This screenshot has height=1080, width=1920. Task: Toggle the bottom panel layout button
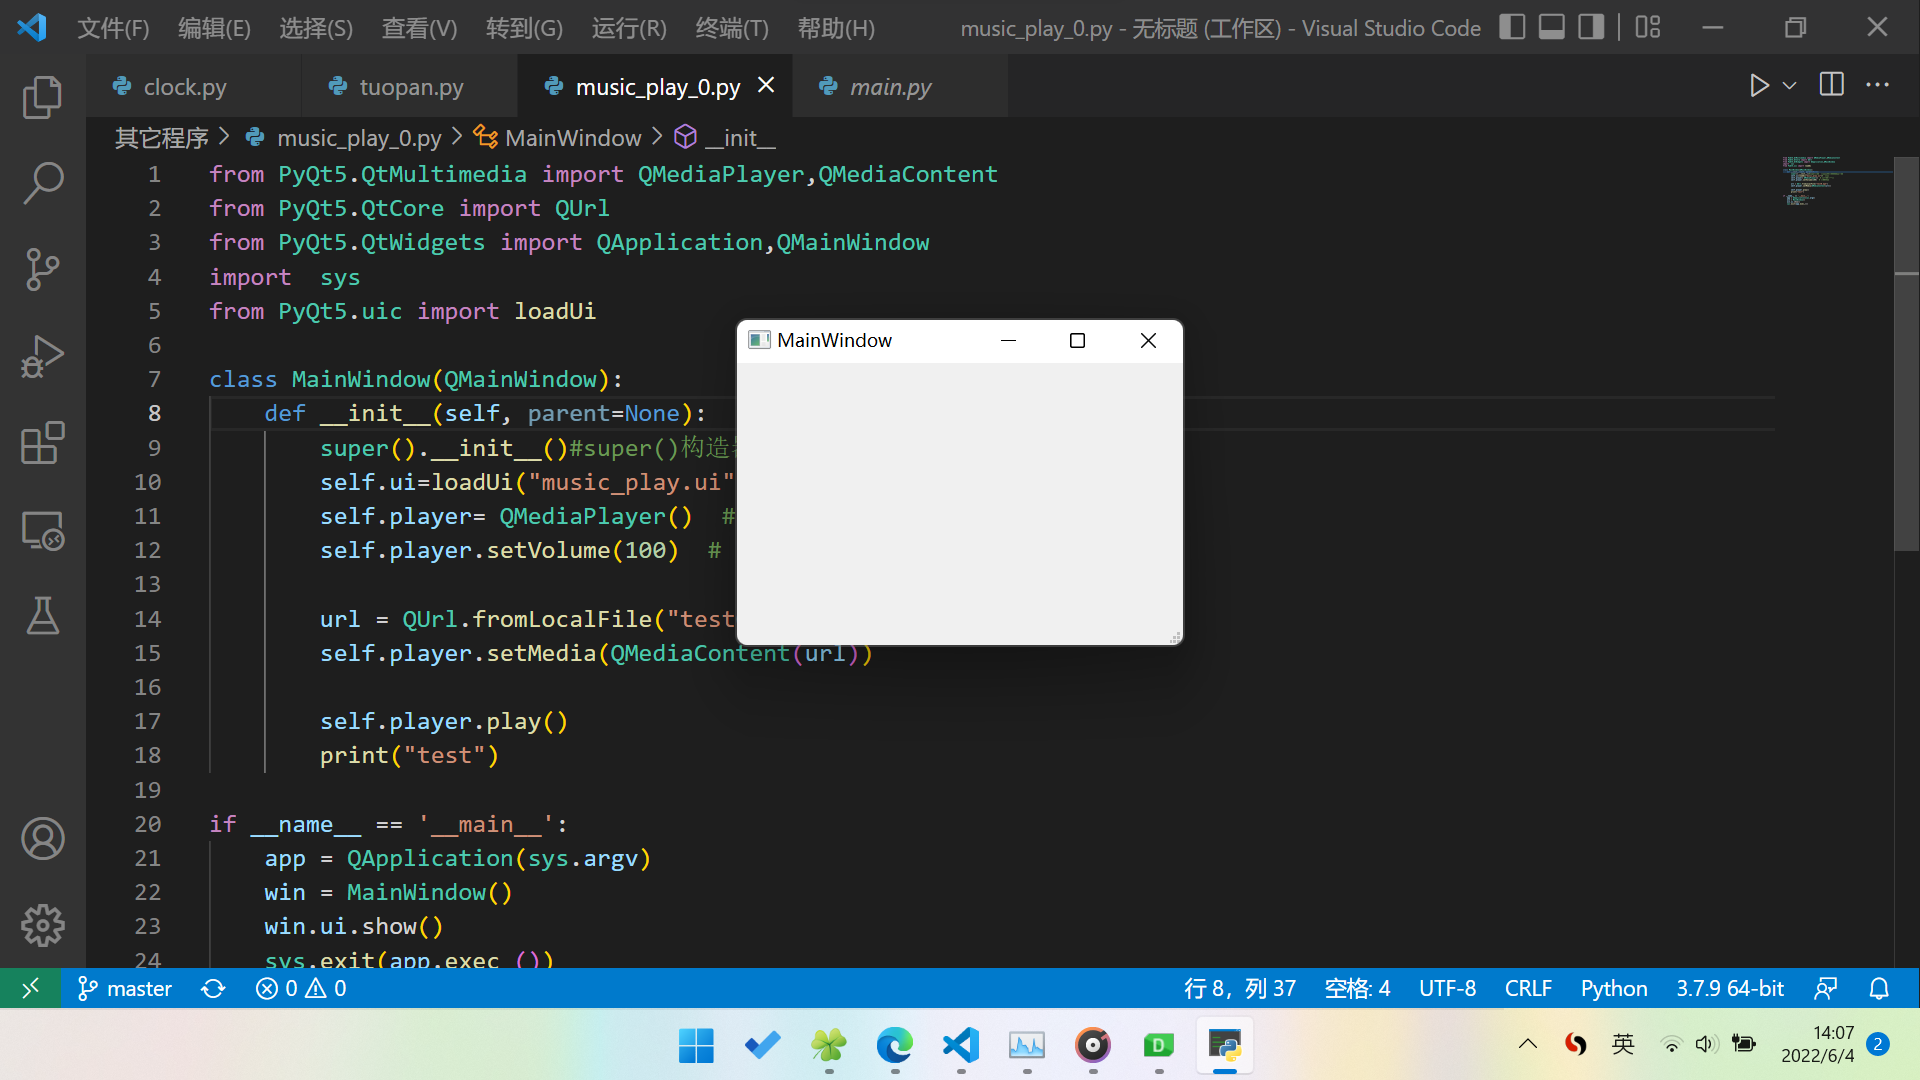(1551, 27)
